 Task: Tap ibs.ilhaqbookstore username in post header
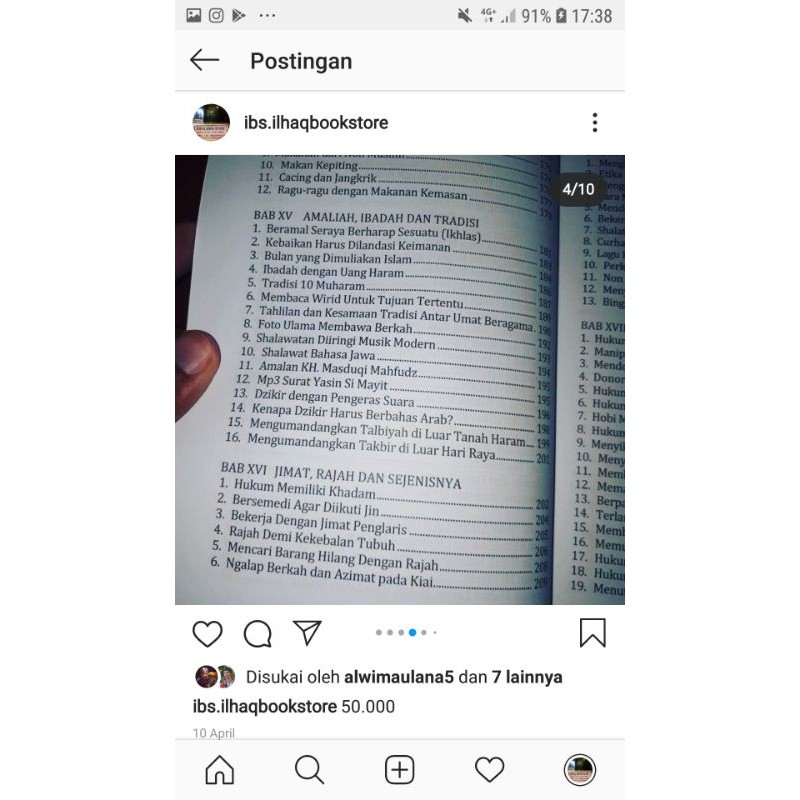[x=316, y=122]
